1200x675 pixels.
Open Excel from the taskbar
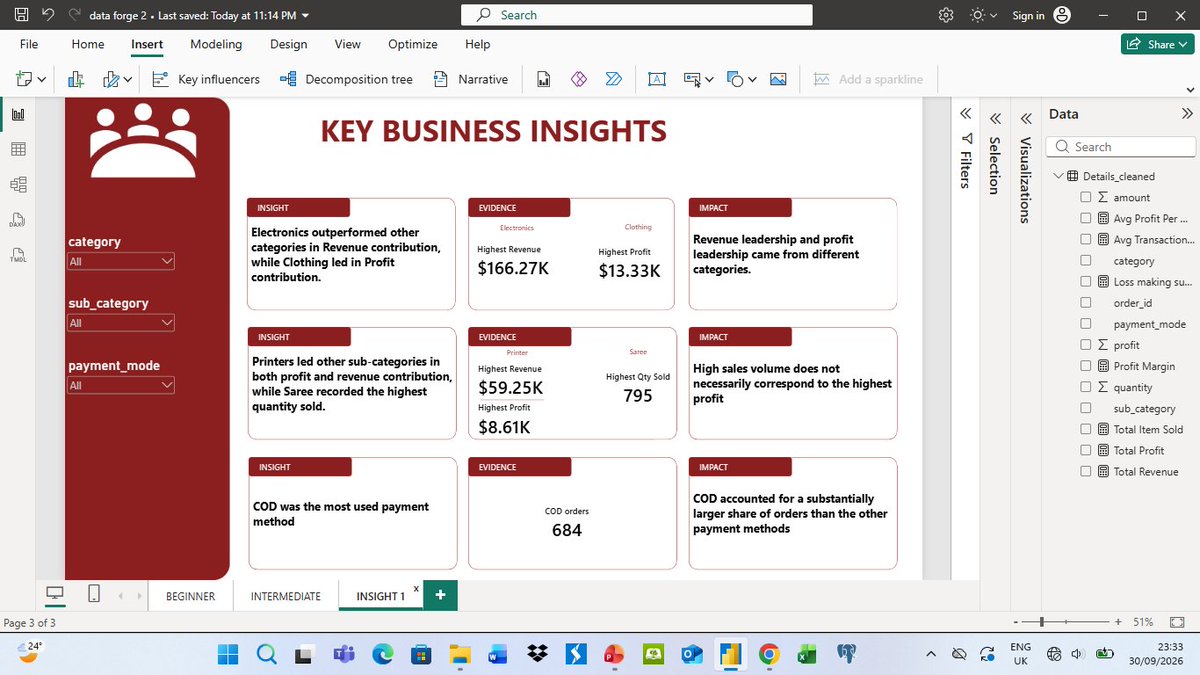pyautogui.click(x=805, y=654)
